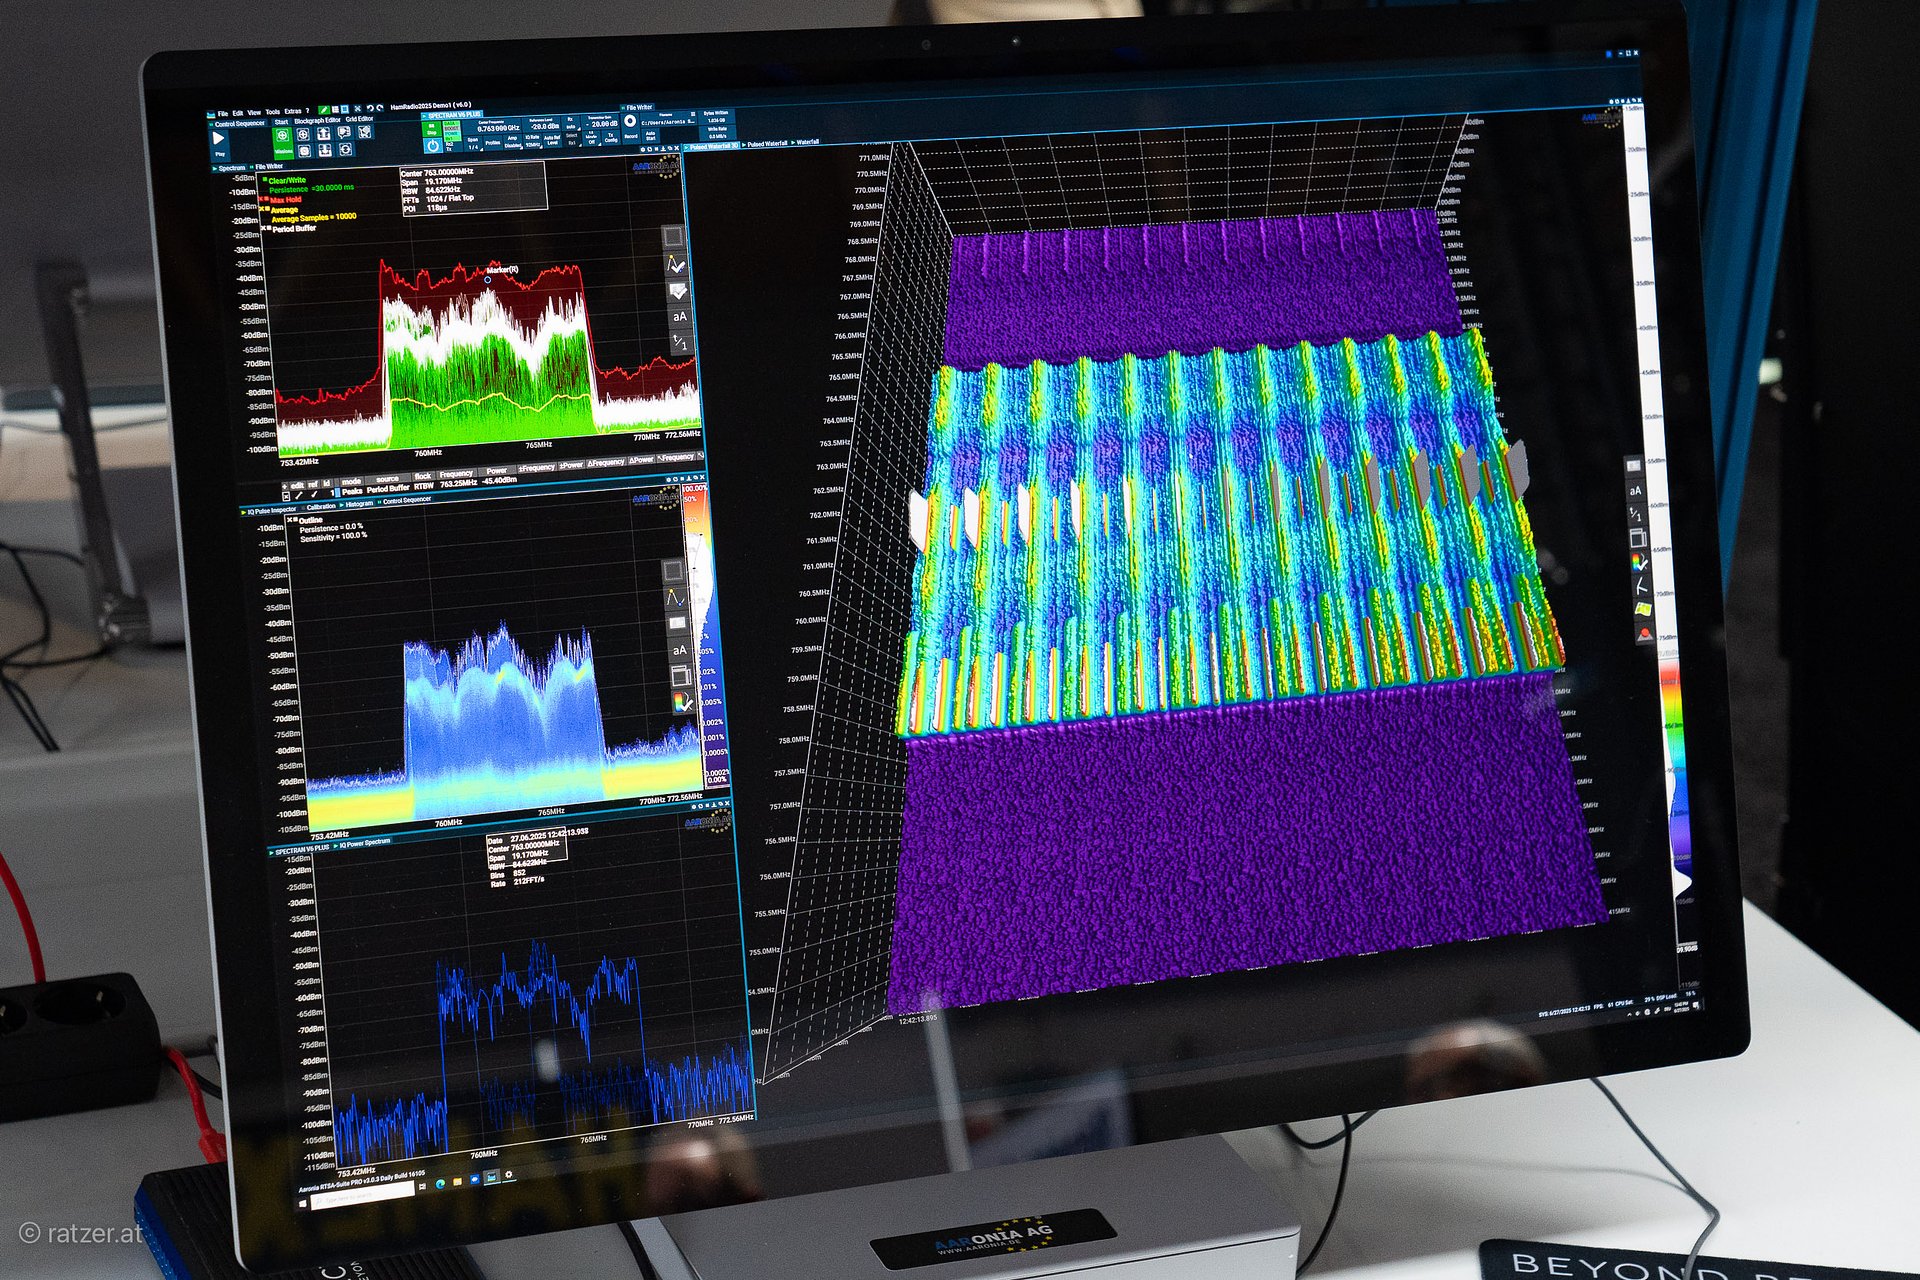This screenshot has height=1280, width=1920.
Task: Click the speech bubble icon in Start toolbar
Action: [344, 132]
